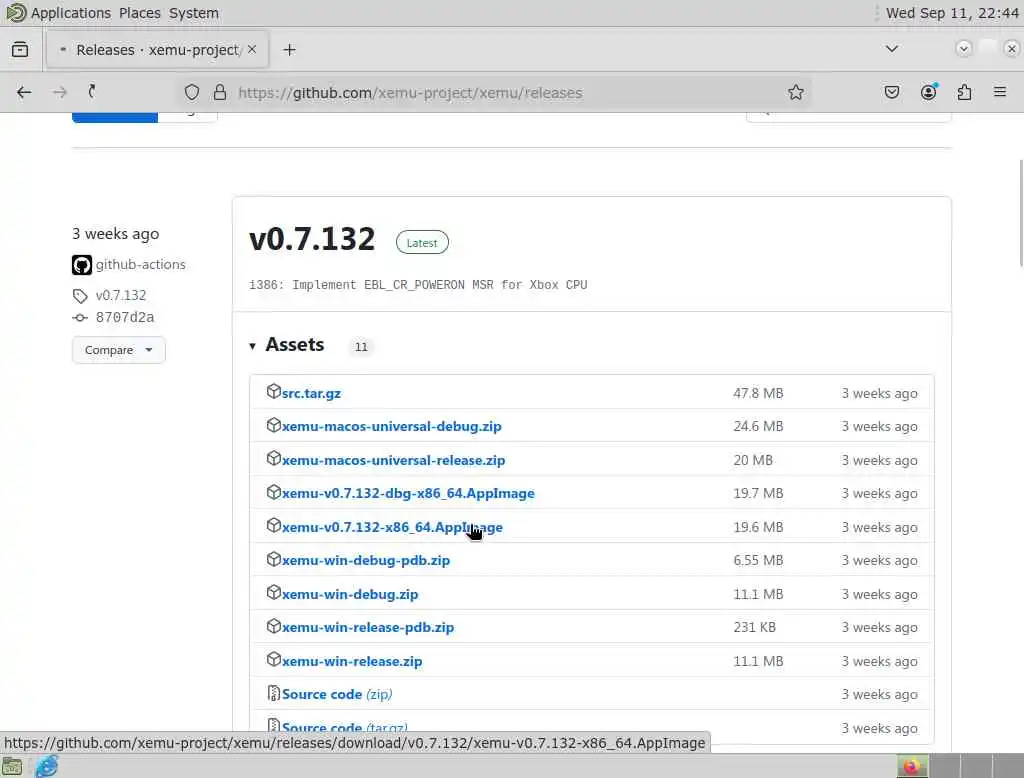Open the v0.7.132 tag link in sidebar
The width and height of the screenshot is (1024, 778).
(121, 295)
